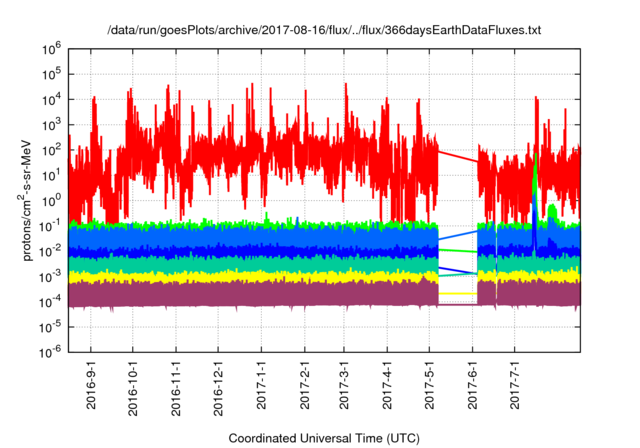640x448 pixels.
Task: Click the 10^-1 y-axis tick label
Action: [x=50, y=226]
